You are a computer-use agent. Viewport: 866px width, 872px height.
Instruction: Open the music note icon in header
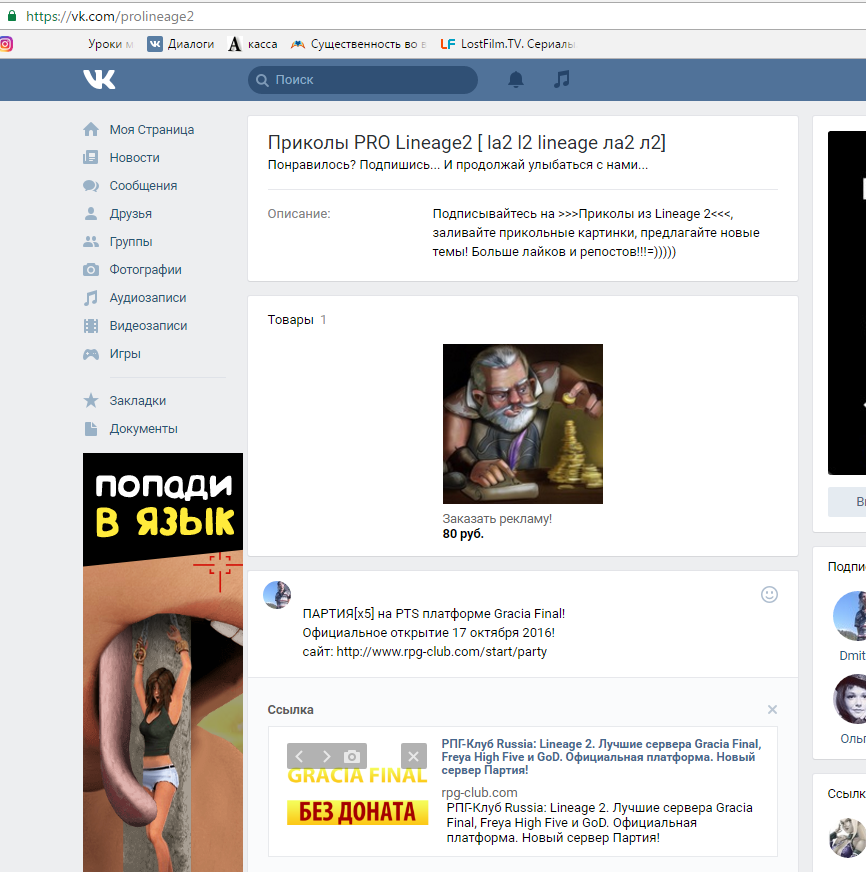[562, 79]
